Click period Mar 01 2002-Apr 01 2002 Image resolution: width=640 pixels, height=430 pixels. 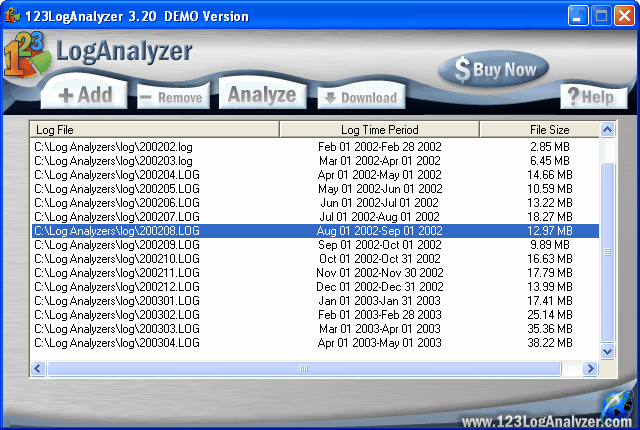click(x=380, y=161)
